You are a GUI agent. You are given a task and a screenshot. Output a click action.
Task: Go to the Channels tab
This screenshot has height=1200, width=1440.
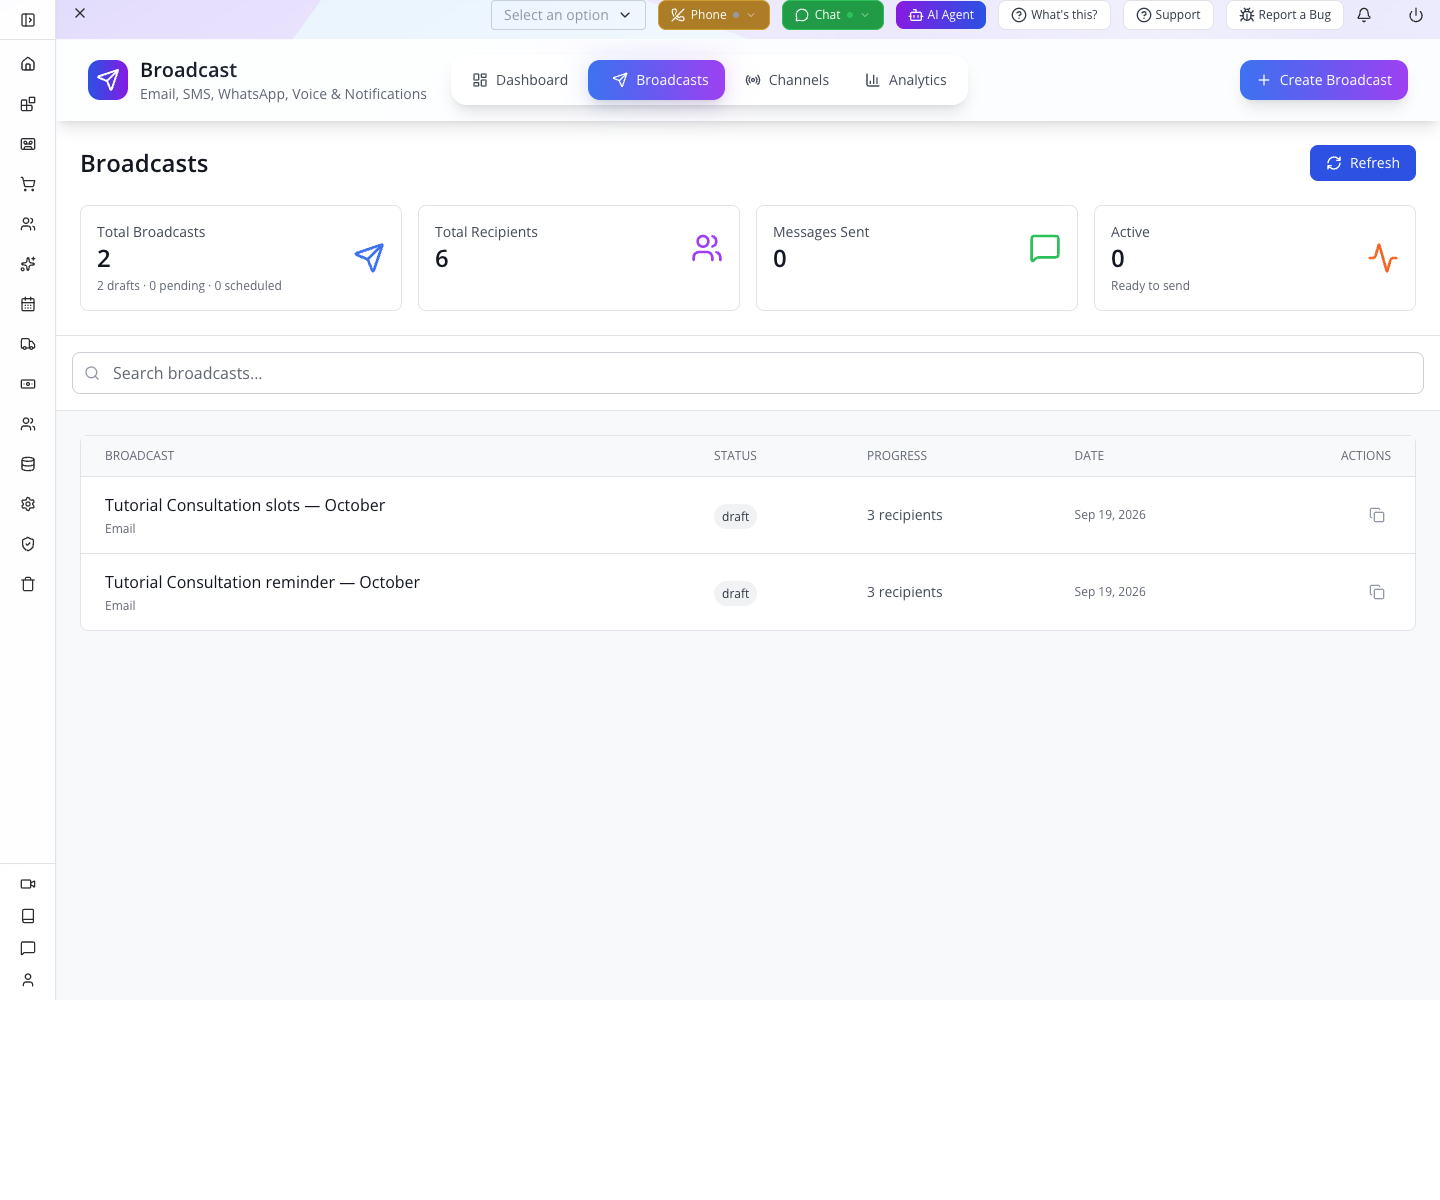coord(787,80)
